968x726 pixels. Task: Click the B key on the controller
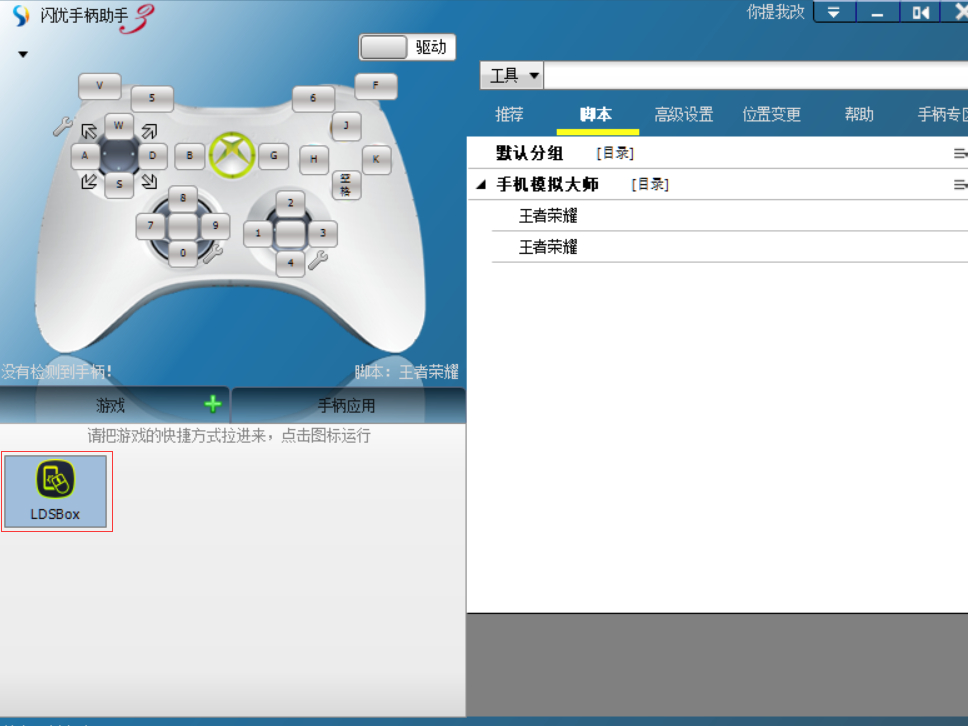tap(190, 156)
